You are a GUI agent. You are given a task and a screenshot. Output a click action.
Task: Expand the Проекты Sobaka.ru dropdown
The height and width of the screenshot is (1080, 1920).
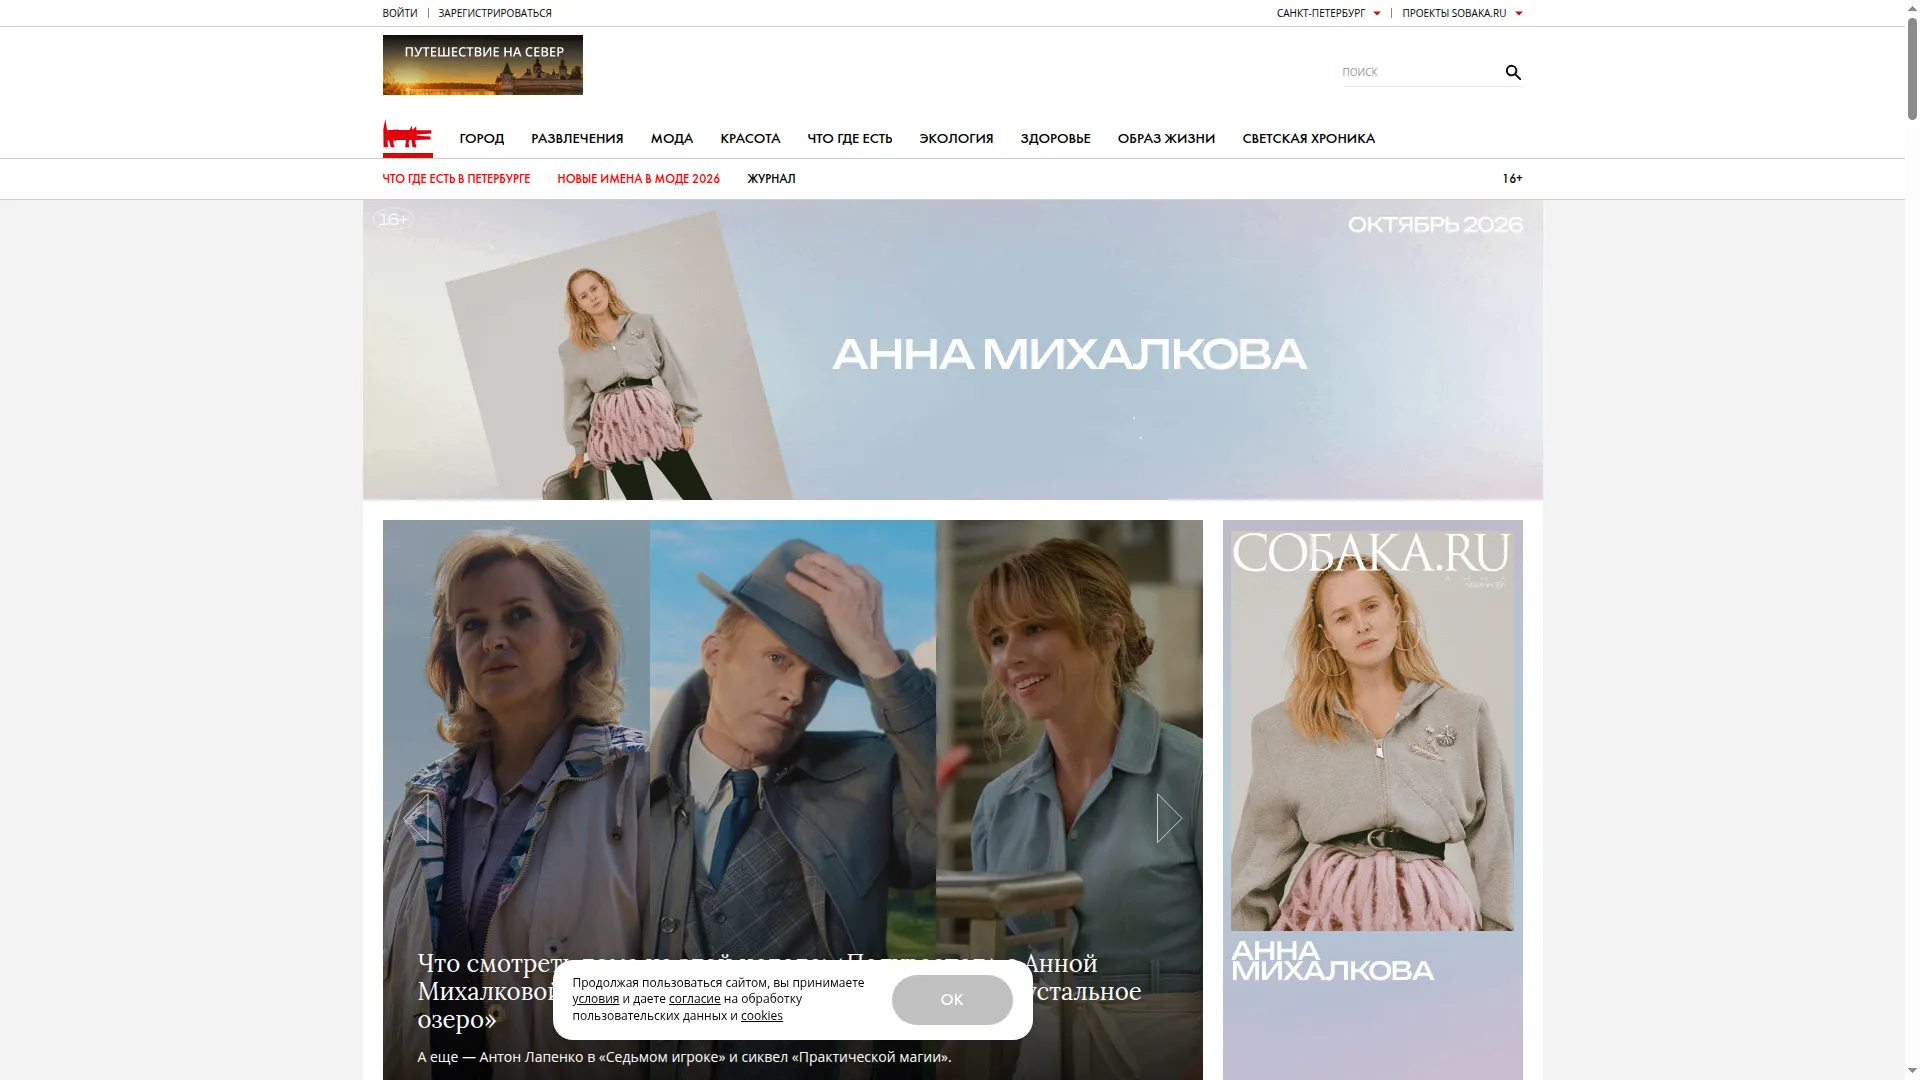tap(1462, 13)
